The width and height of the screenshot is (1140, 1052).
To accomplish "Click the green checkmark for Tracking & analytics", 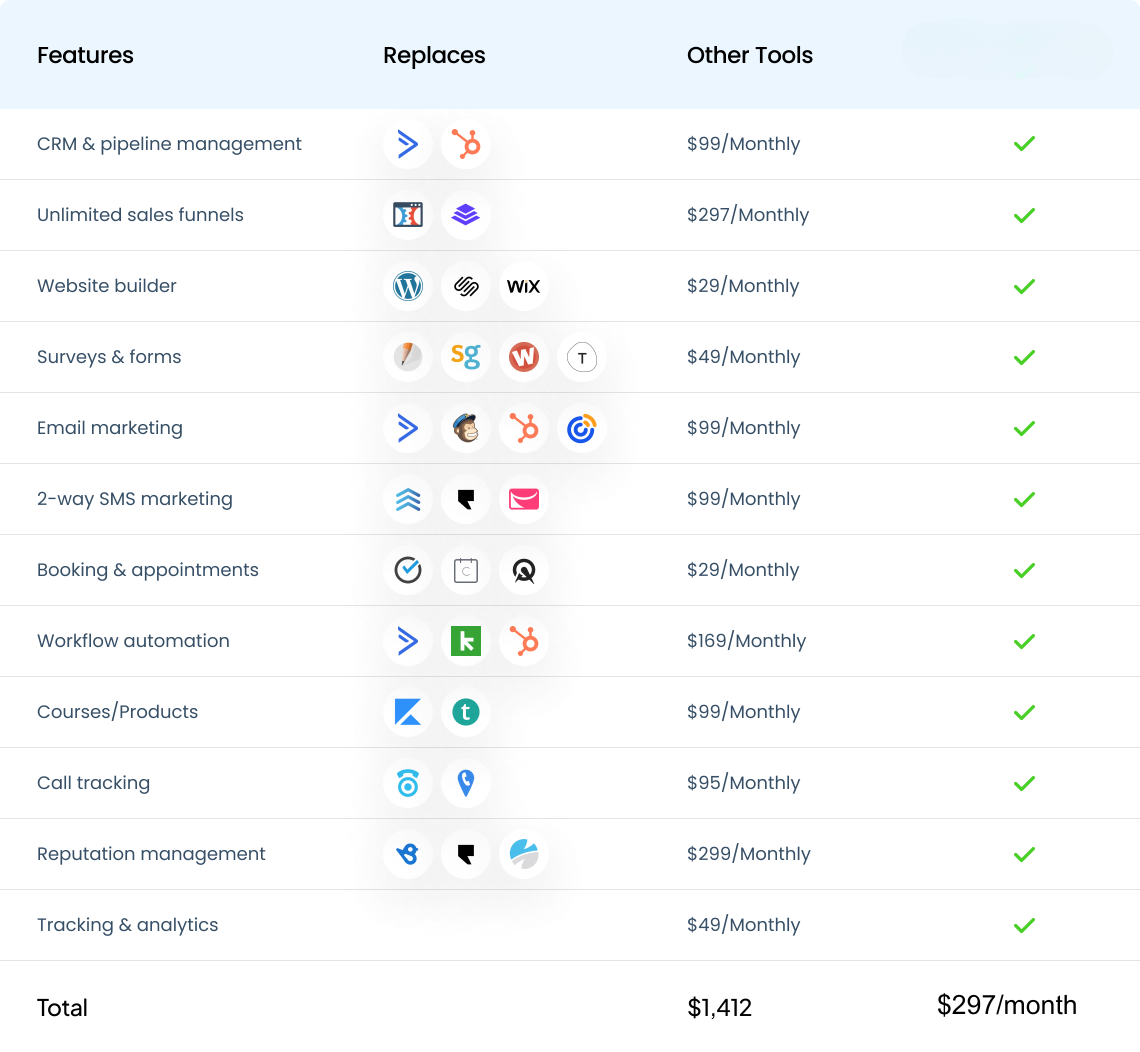I will (x=1024, y=925).
